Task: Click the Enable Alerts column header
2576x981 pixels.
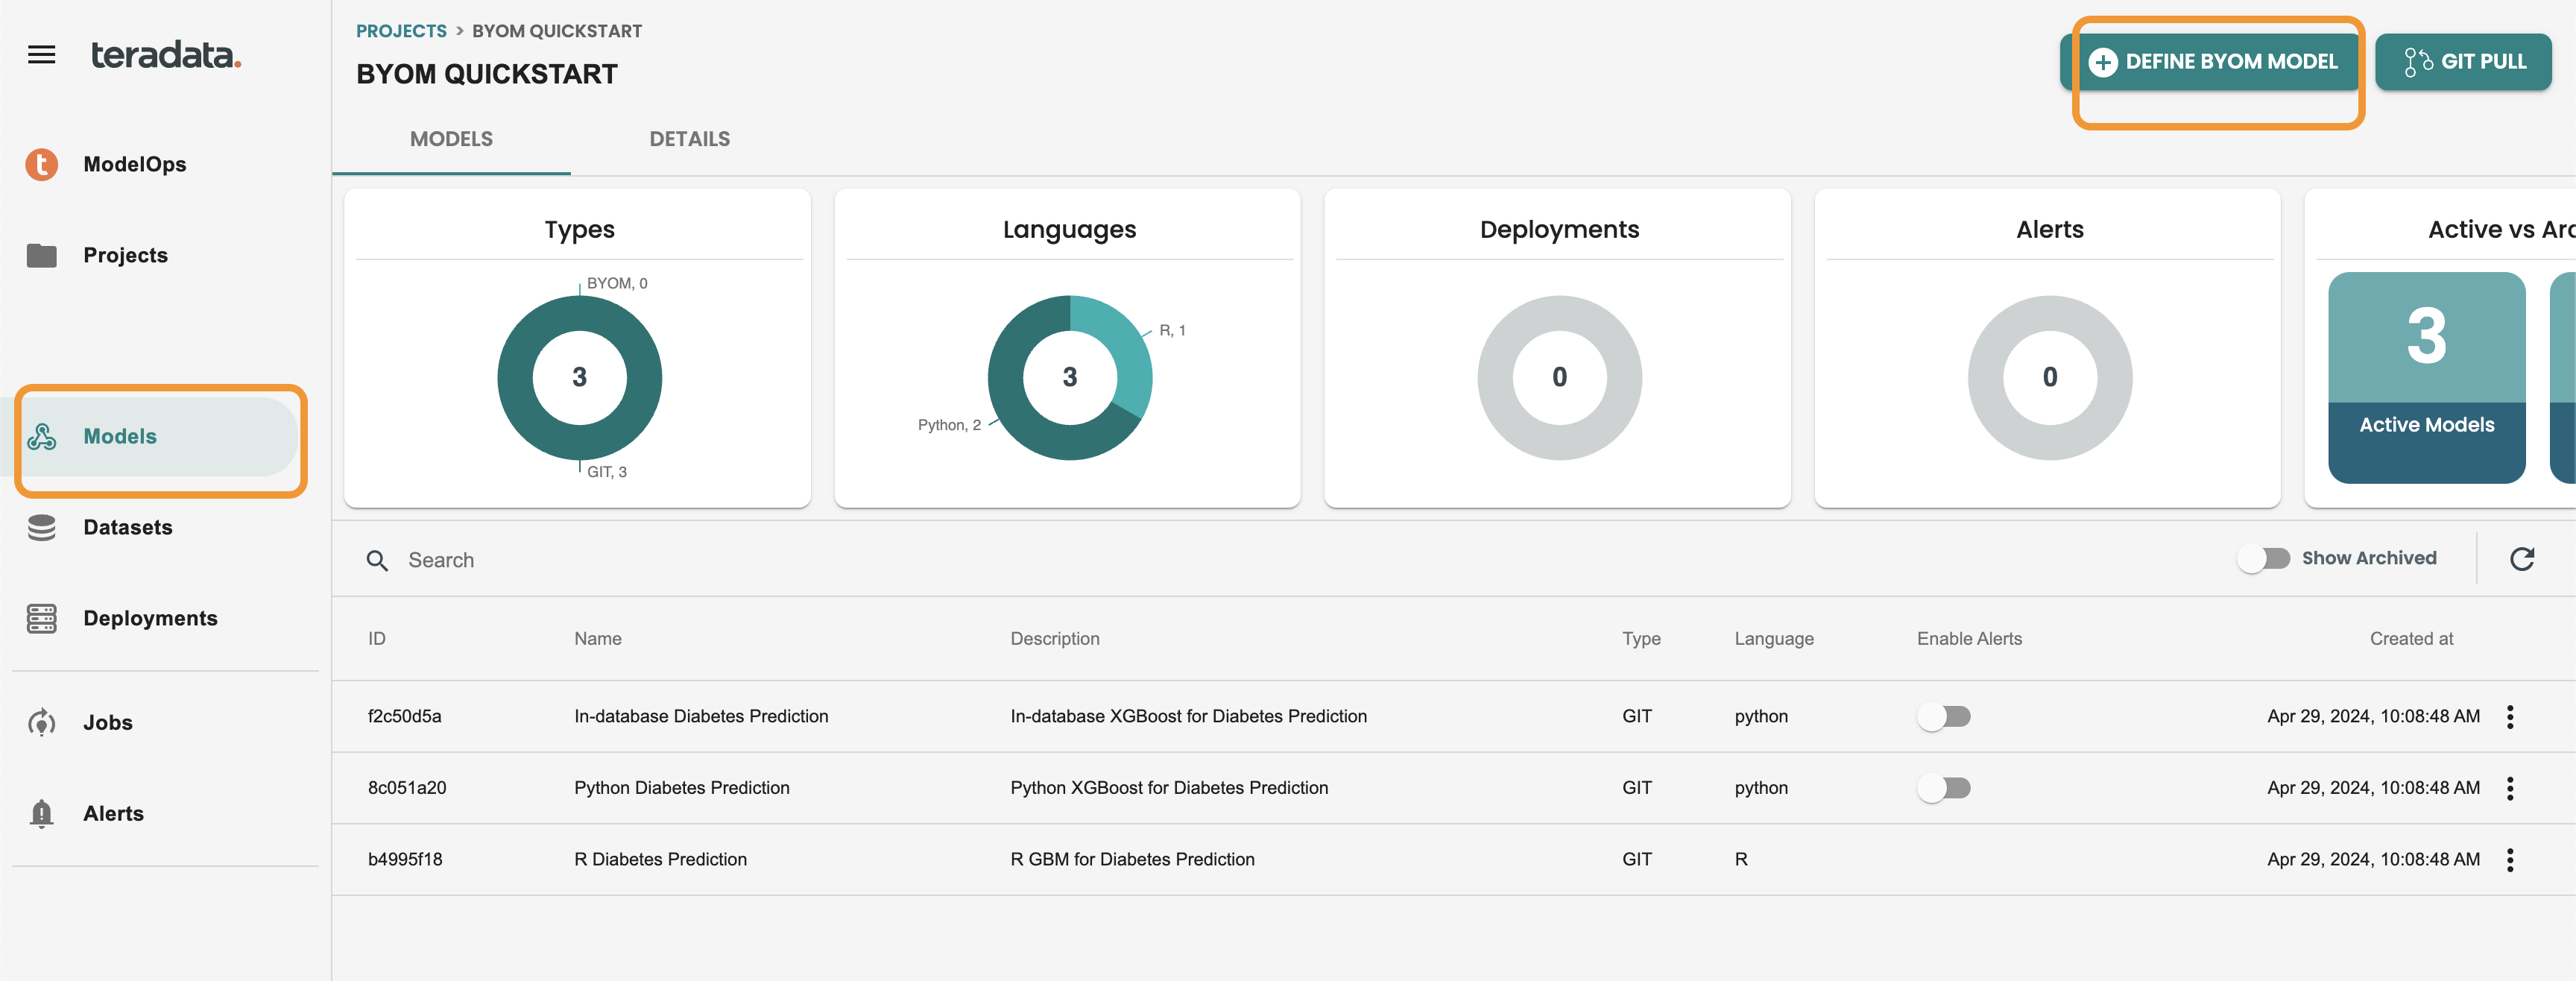Action: 1969,638
